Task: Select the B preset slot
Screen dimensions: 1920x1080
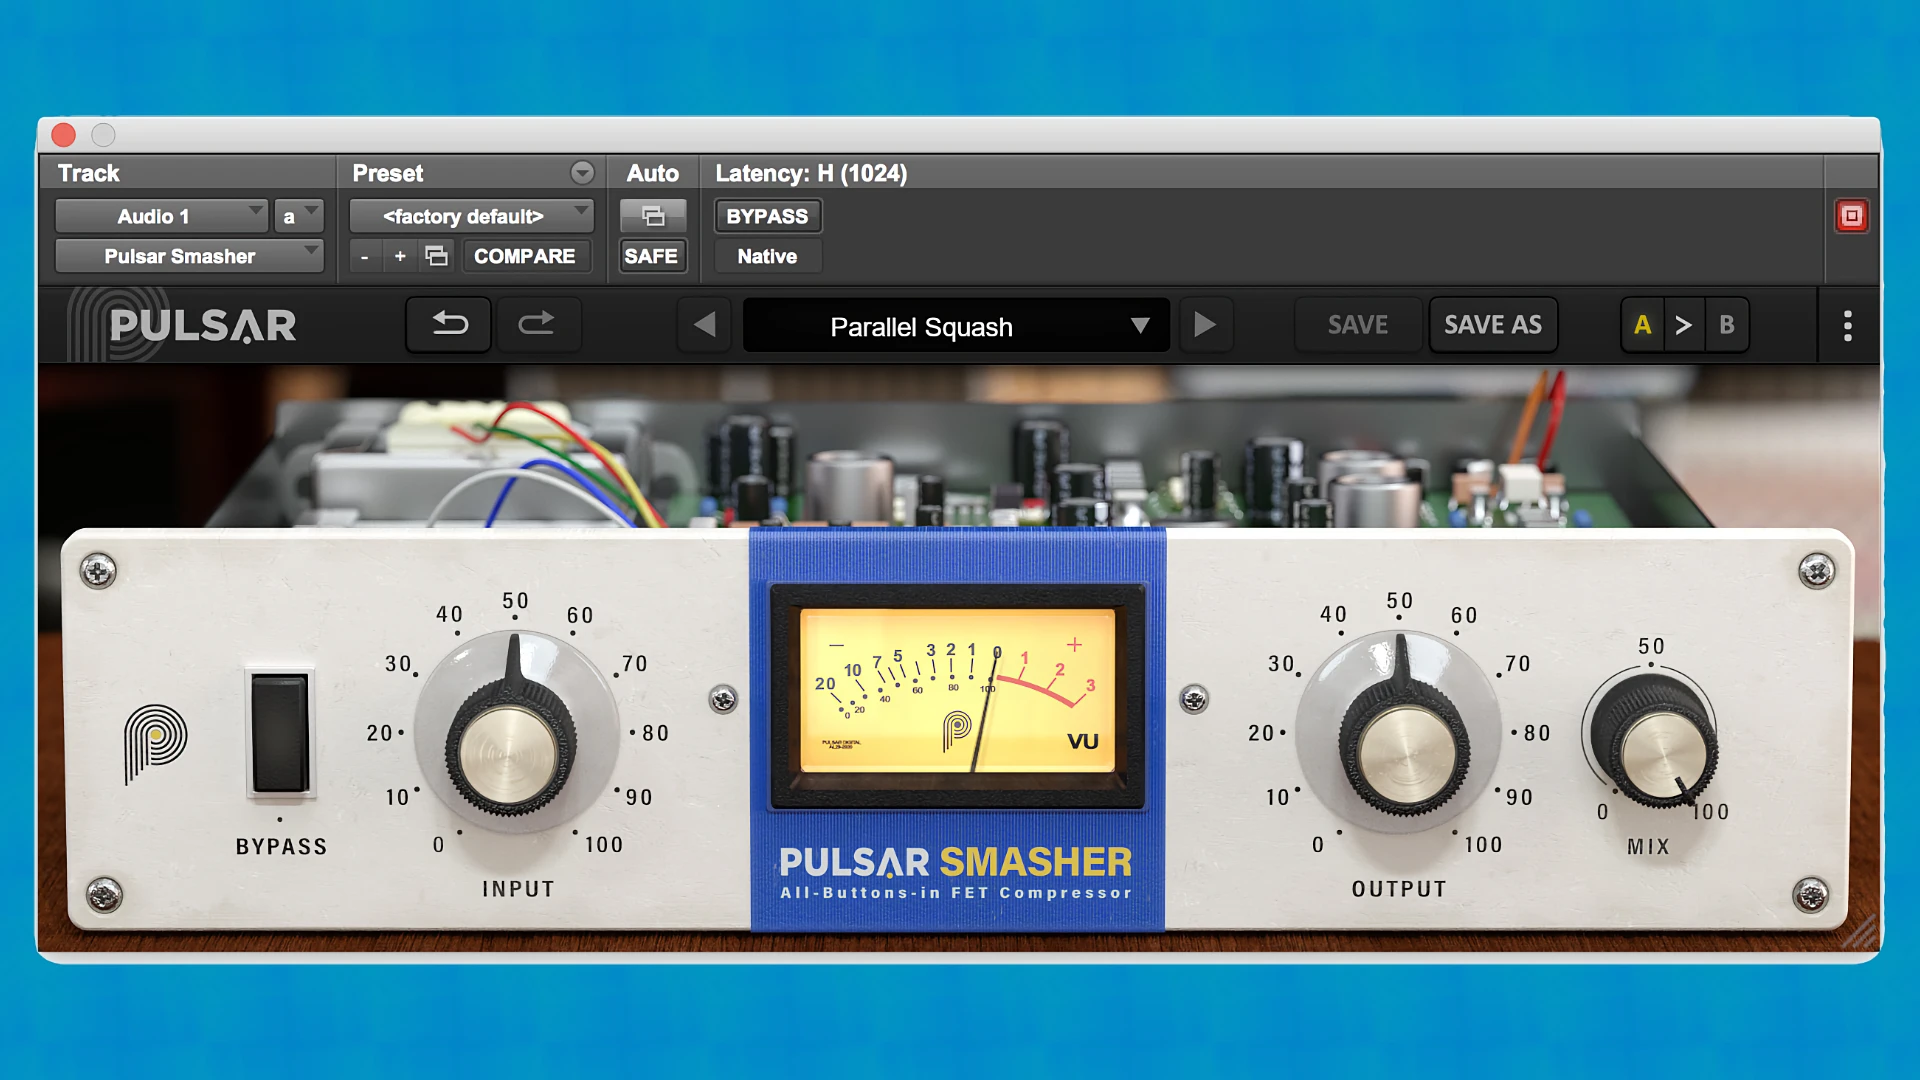Action: 1727,325
